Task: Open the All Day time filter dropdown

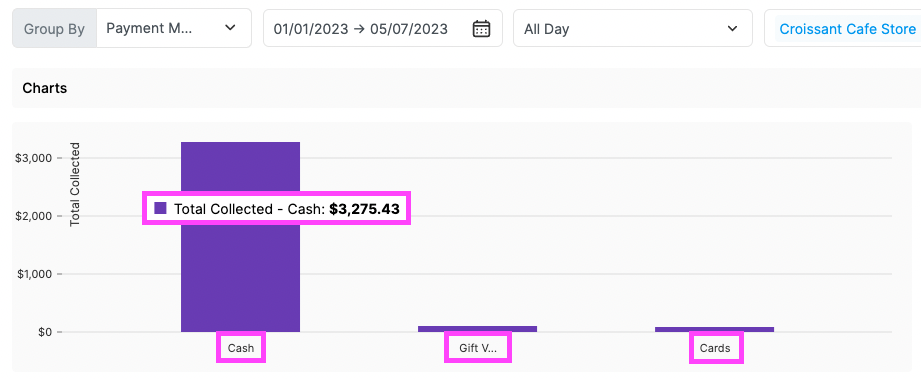Action: click(x=633, y=28)
